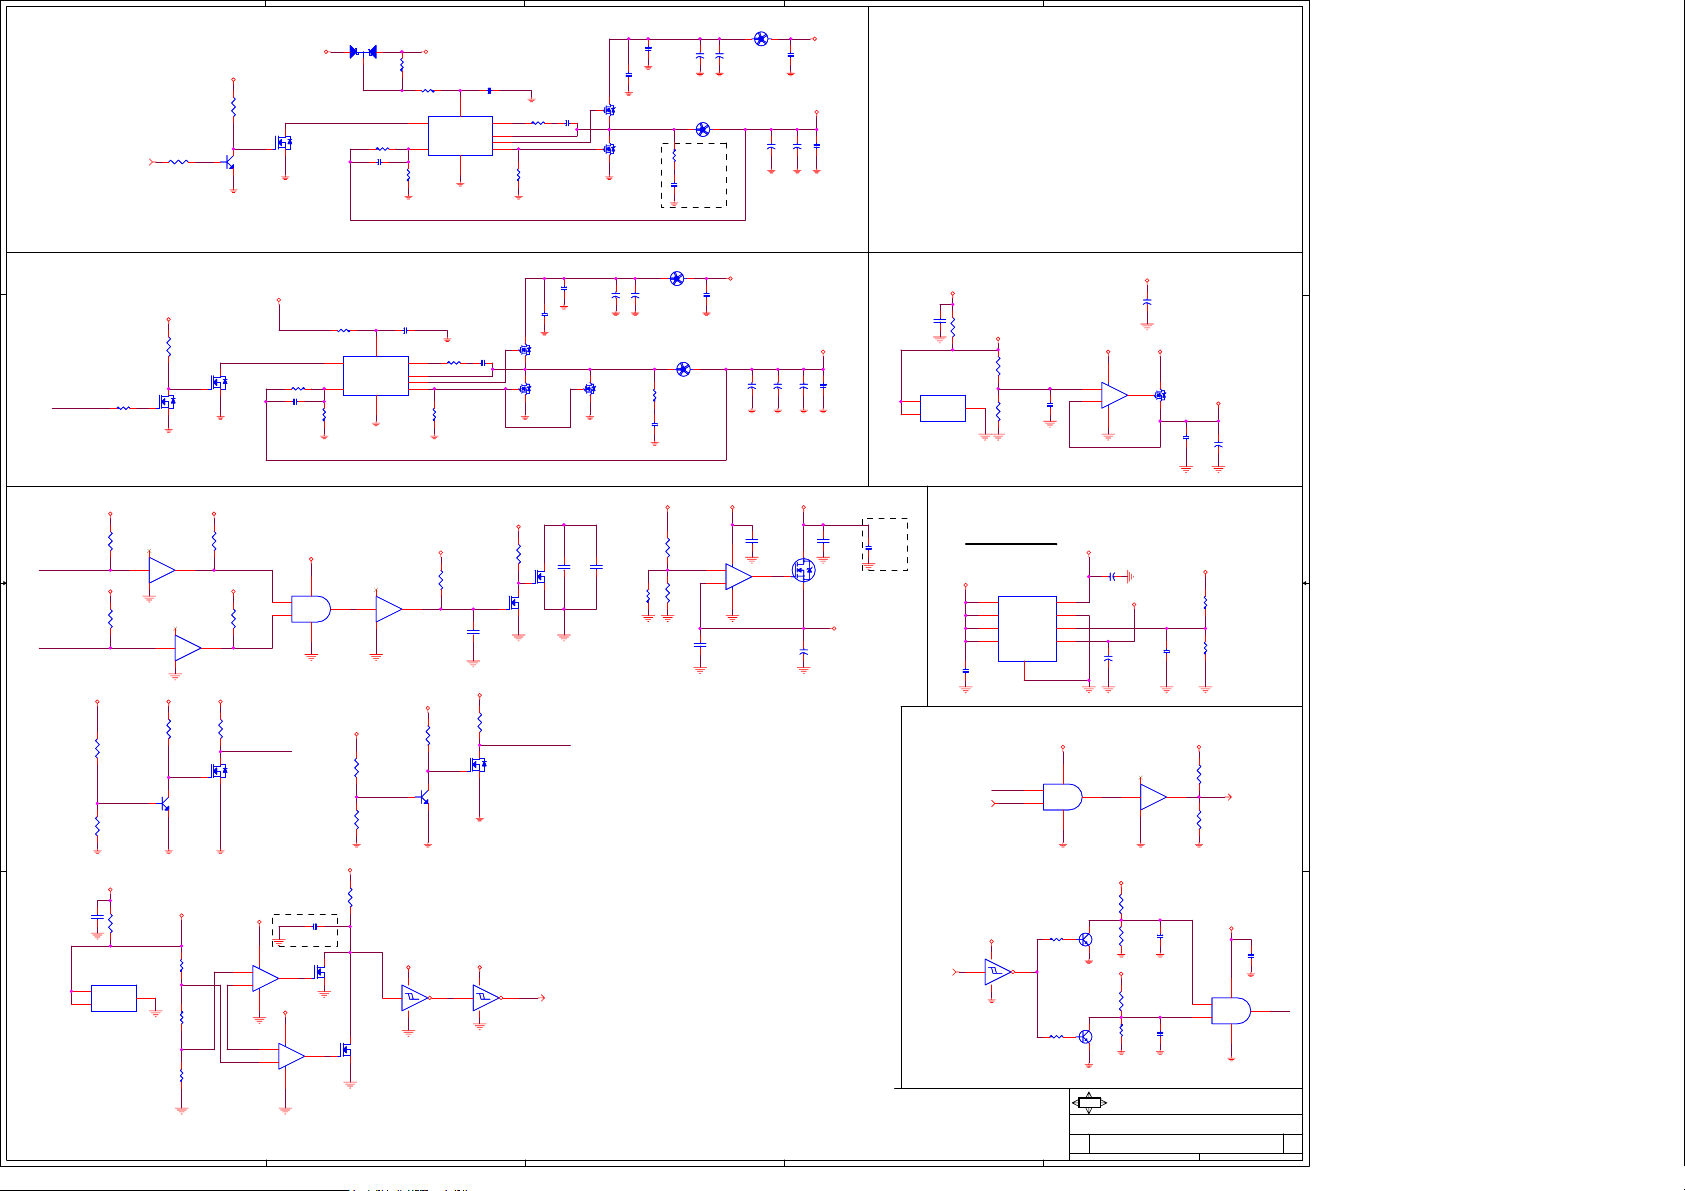The image size is (1685, 1191).
Task: Select the op-amp driving the circular MOSFET
Action: [x=739, y=576]
